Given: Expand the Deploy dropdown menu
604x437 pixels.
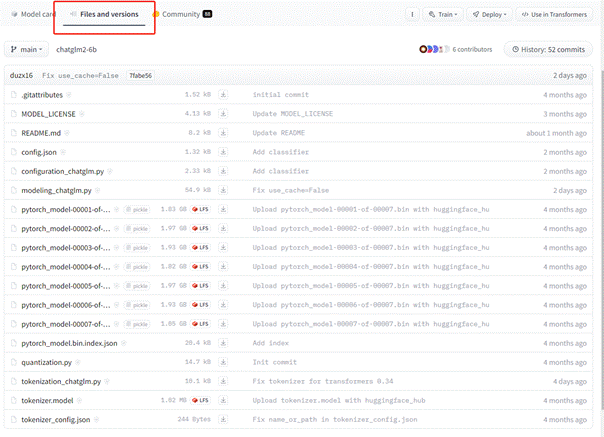Looking at the screenshot, I should [488, 15].
